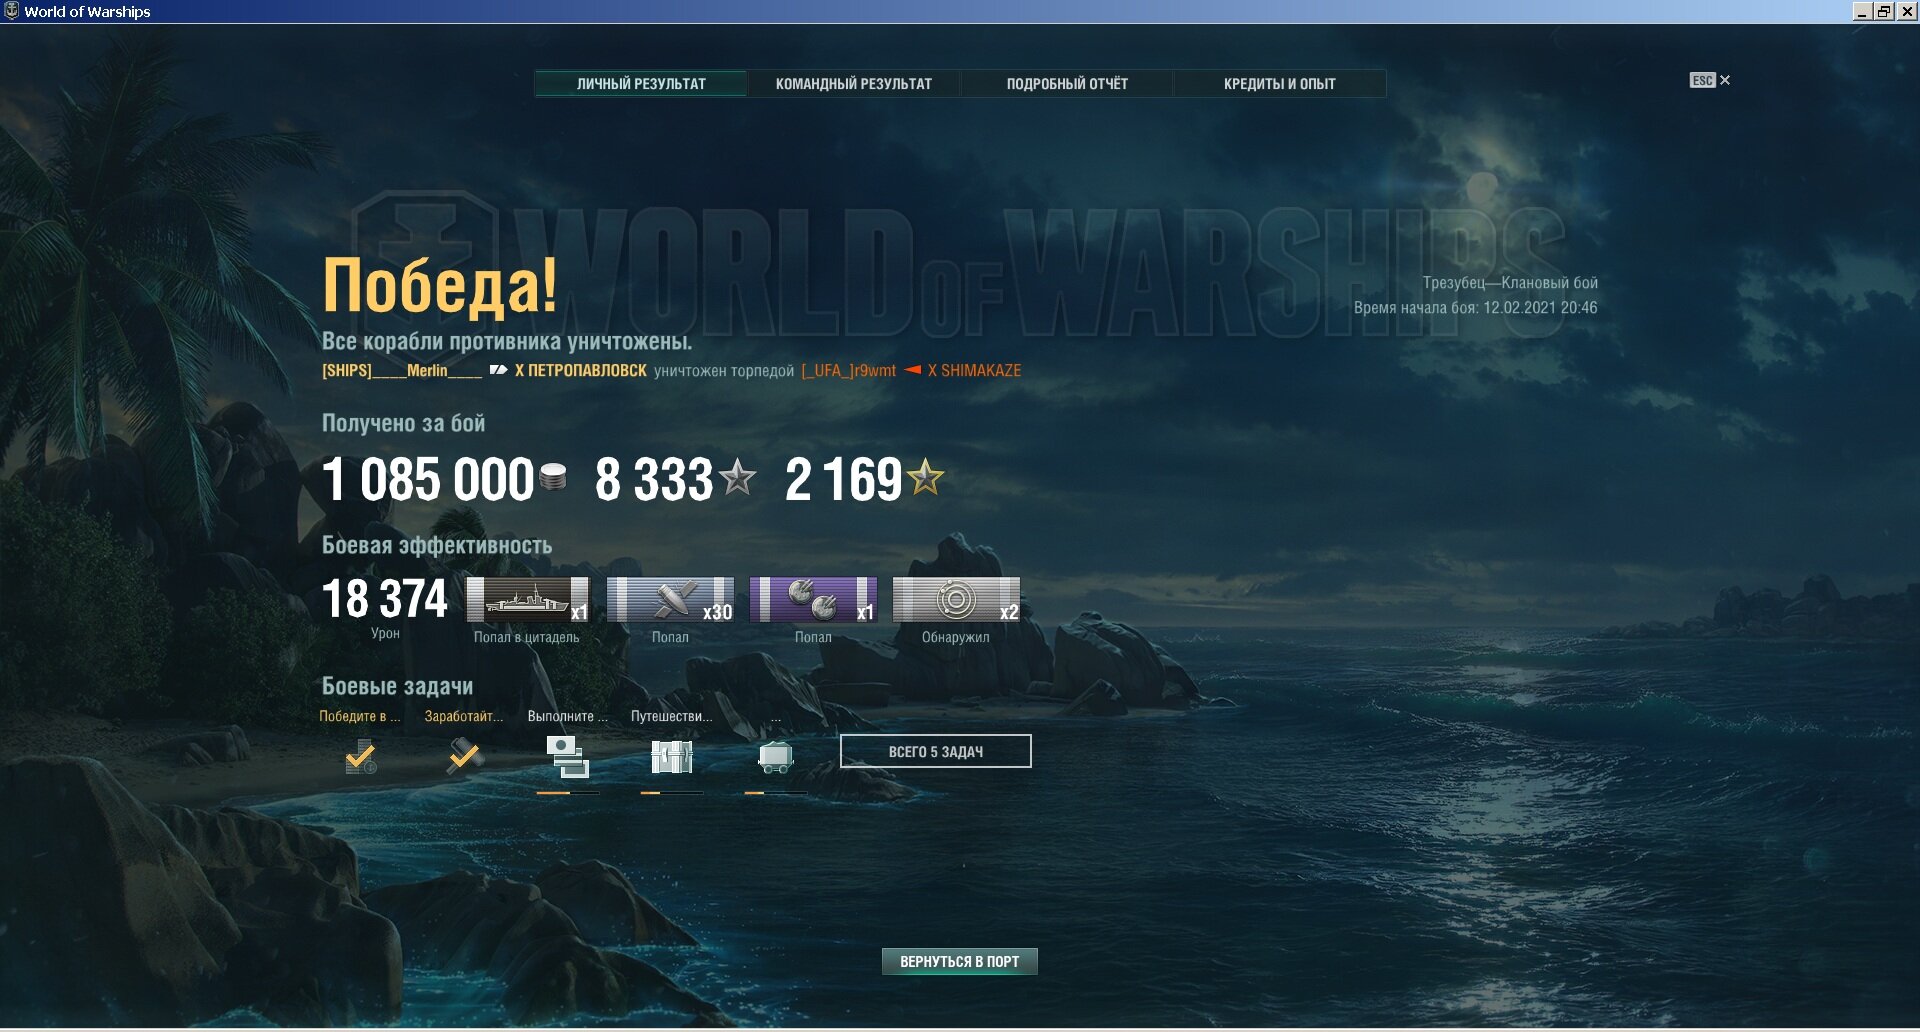Click the 1 085 000 credits value

point(428,479)
